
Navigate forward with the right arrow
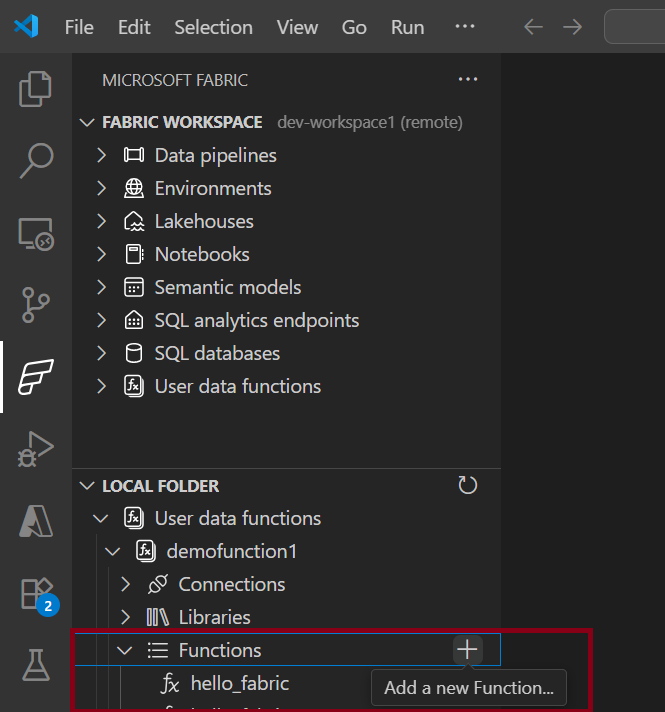coord(572,27)
